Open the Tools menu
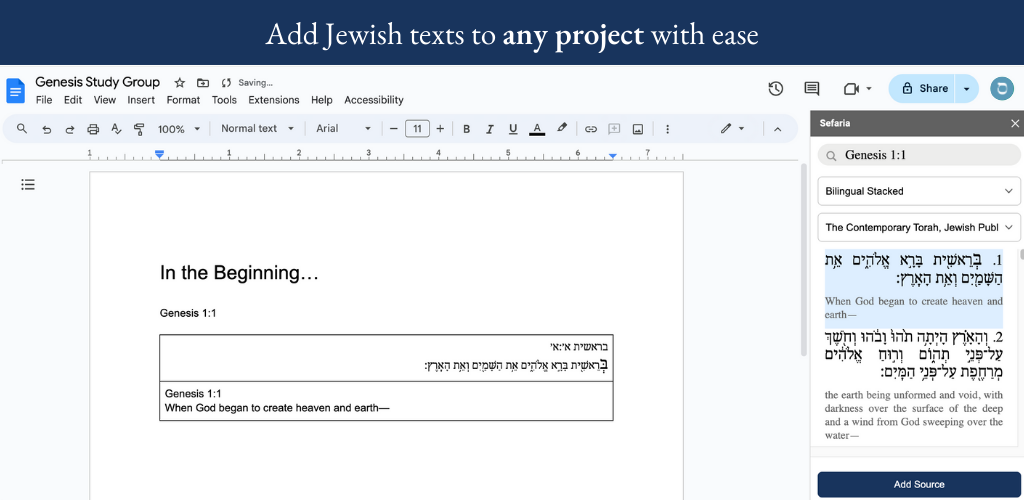 pyautogui.click(x=224, y=100)
